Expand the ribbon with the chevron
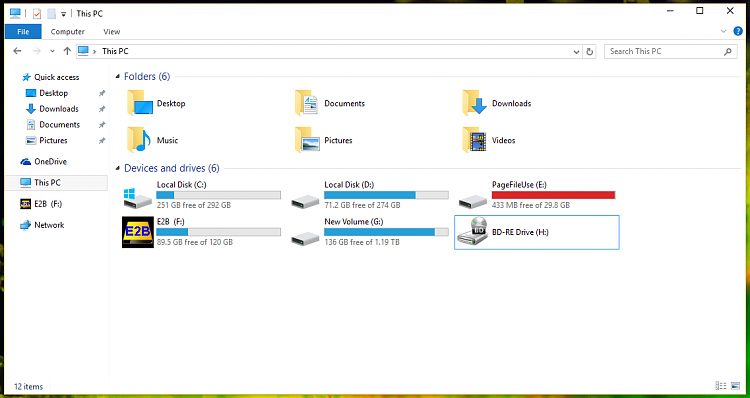 [723, 31]
